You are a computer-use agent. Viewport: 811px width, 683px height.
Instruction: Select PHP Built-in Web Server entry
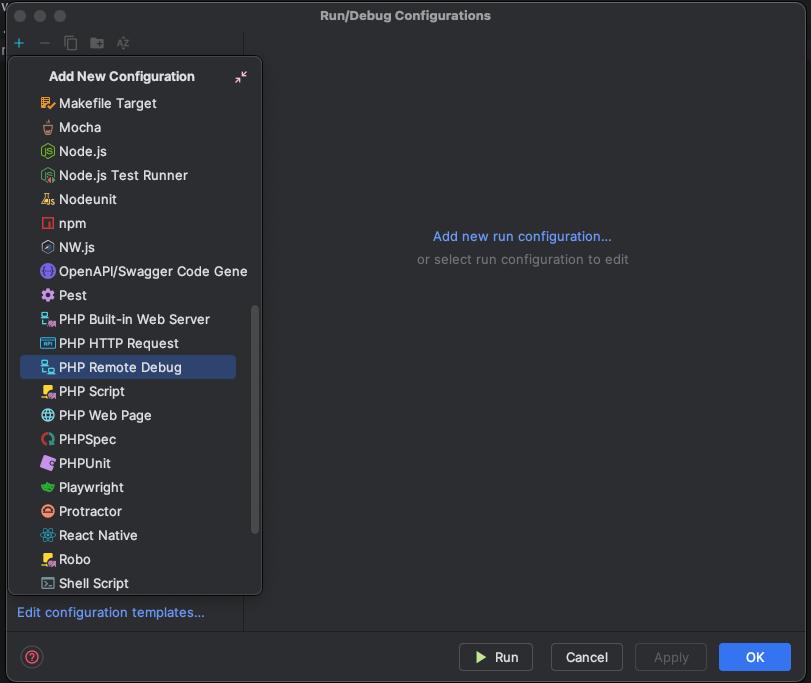128,319
